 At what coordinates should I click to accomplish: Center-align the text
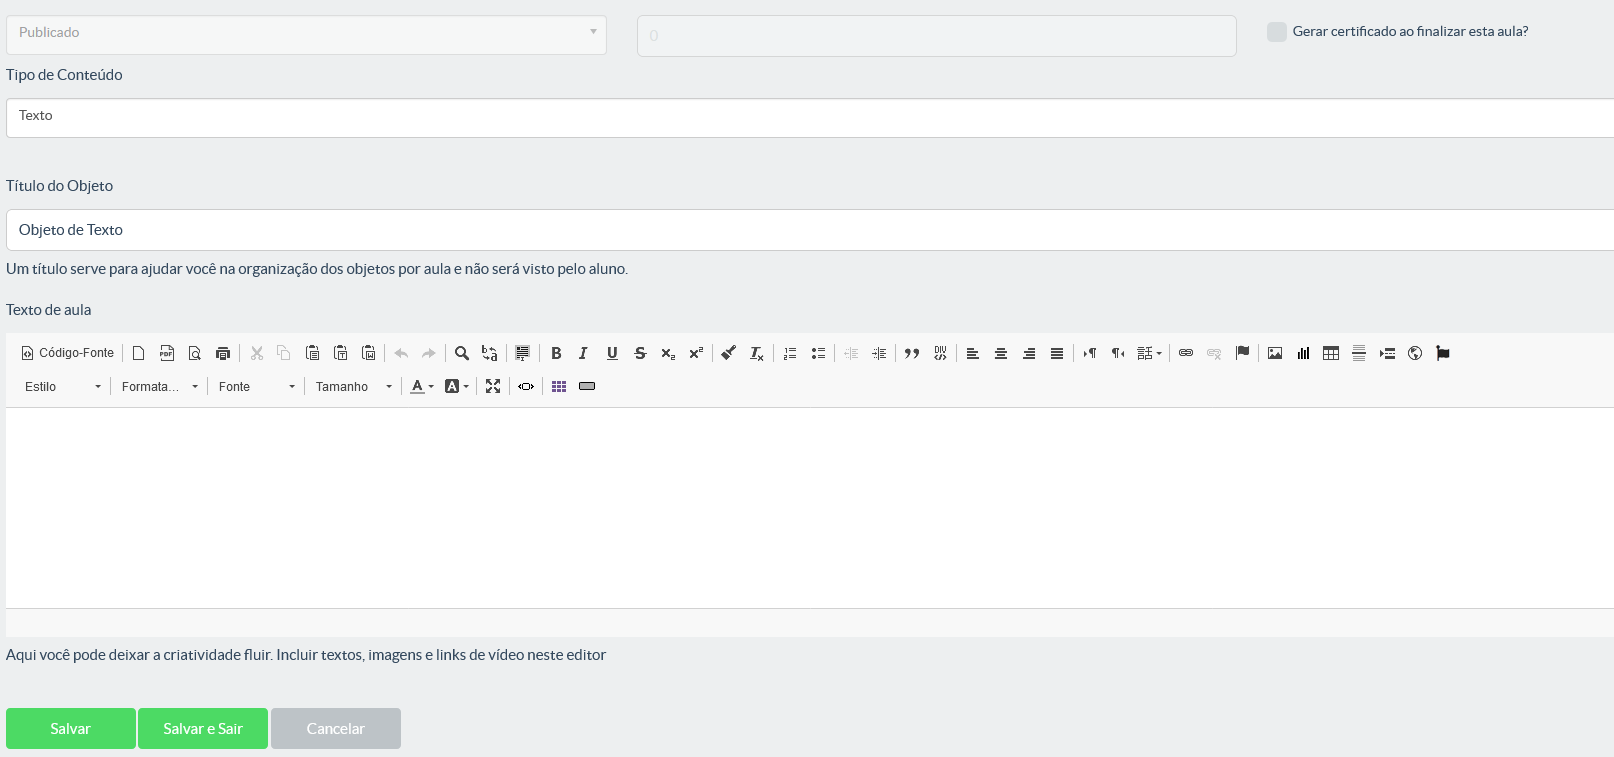(1001, 353)
